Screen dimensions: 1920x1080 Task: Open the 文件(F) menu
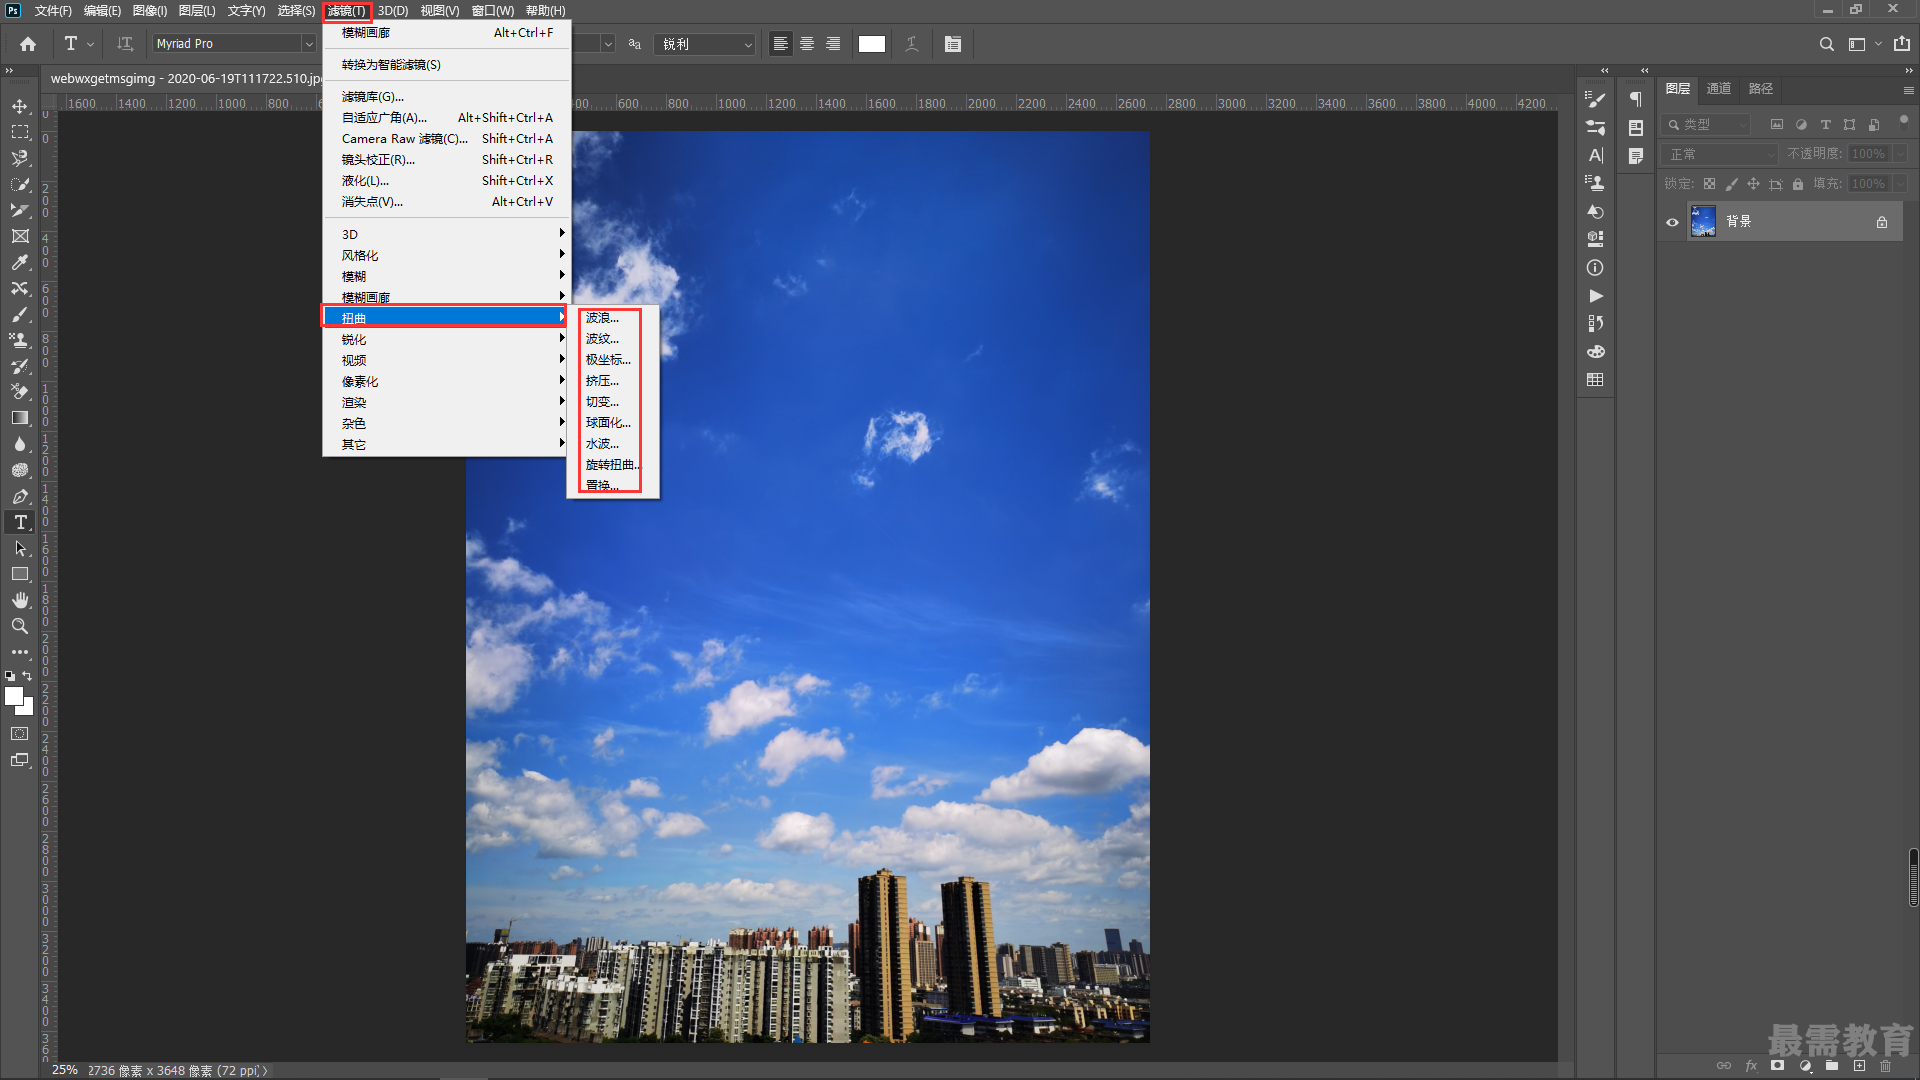tap(53, 11)
